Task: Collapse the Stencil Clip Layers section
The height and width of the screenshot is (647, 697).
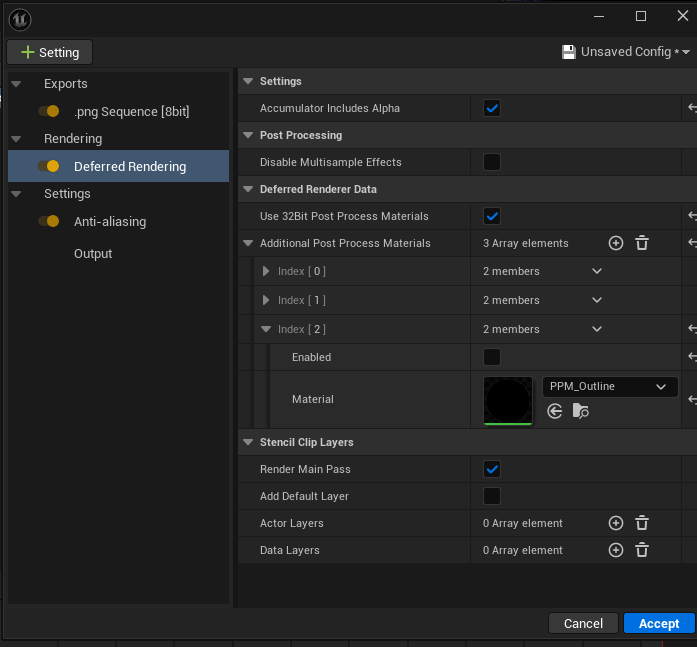Action: (x=248, y=442)
